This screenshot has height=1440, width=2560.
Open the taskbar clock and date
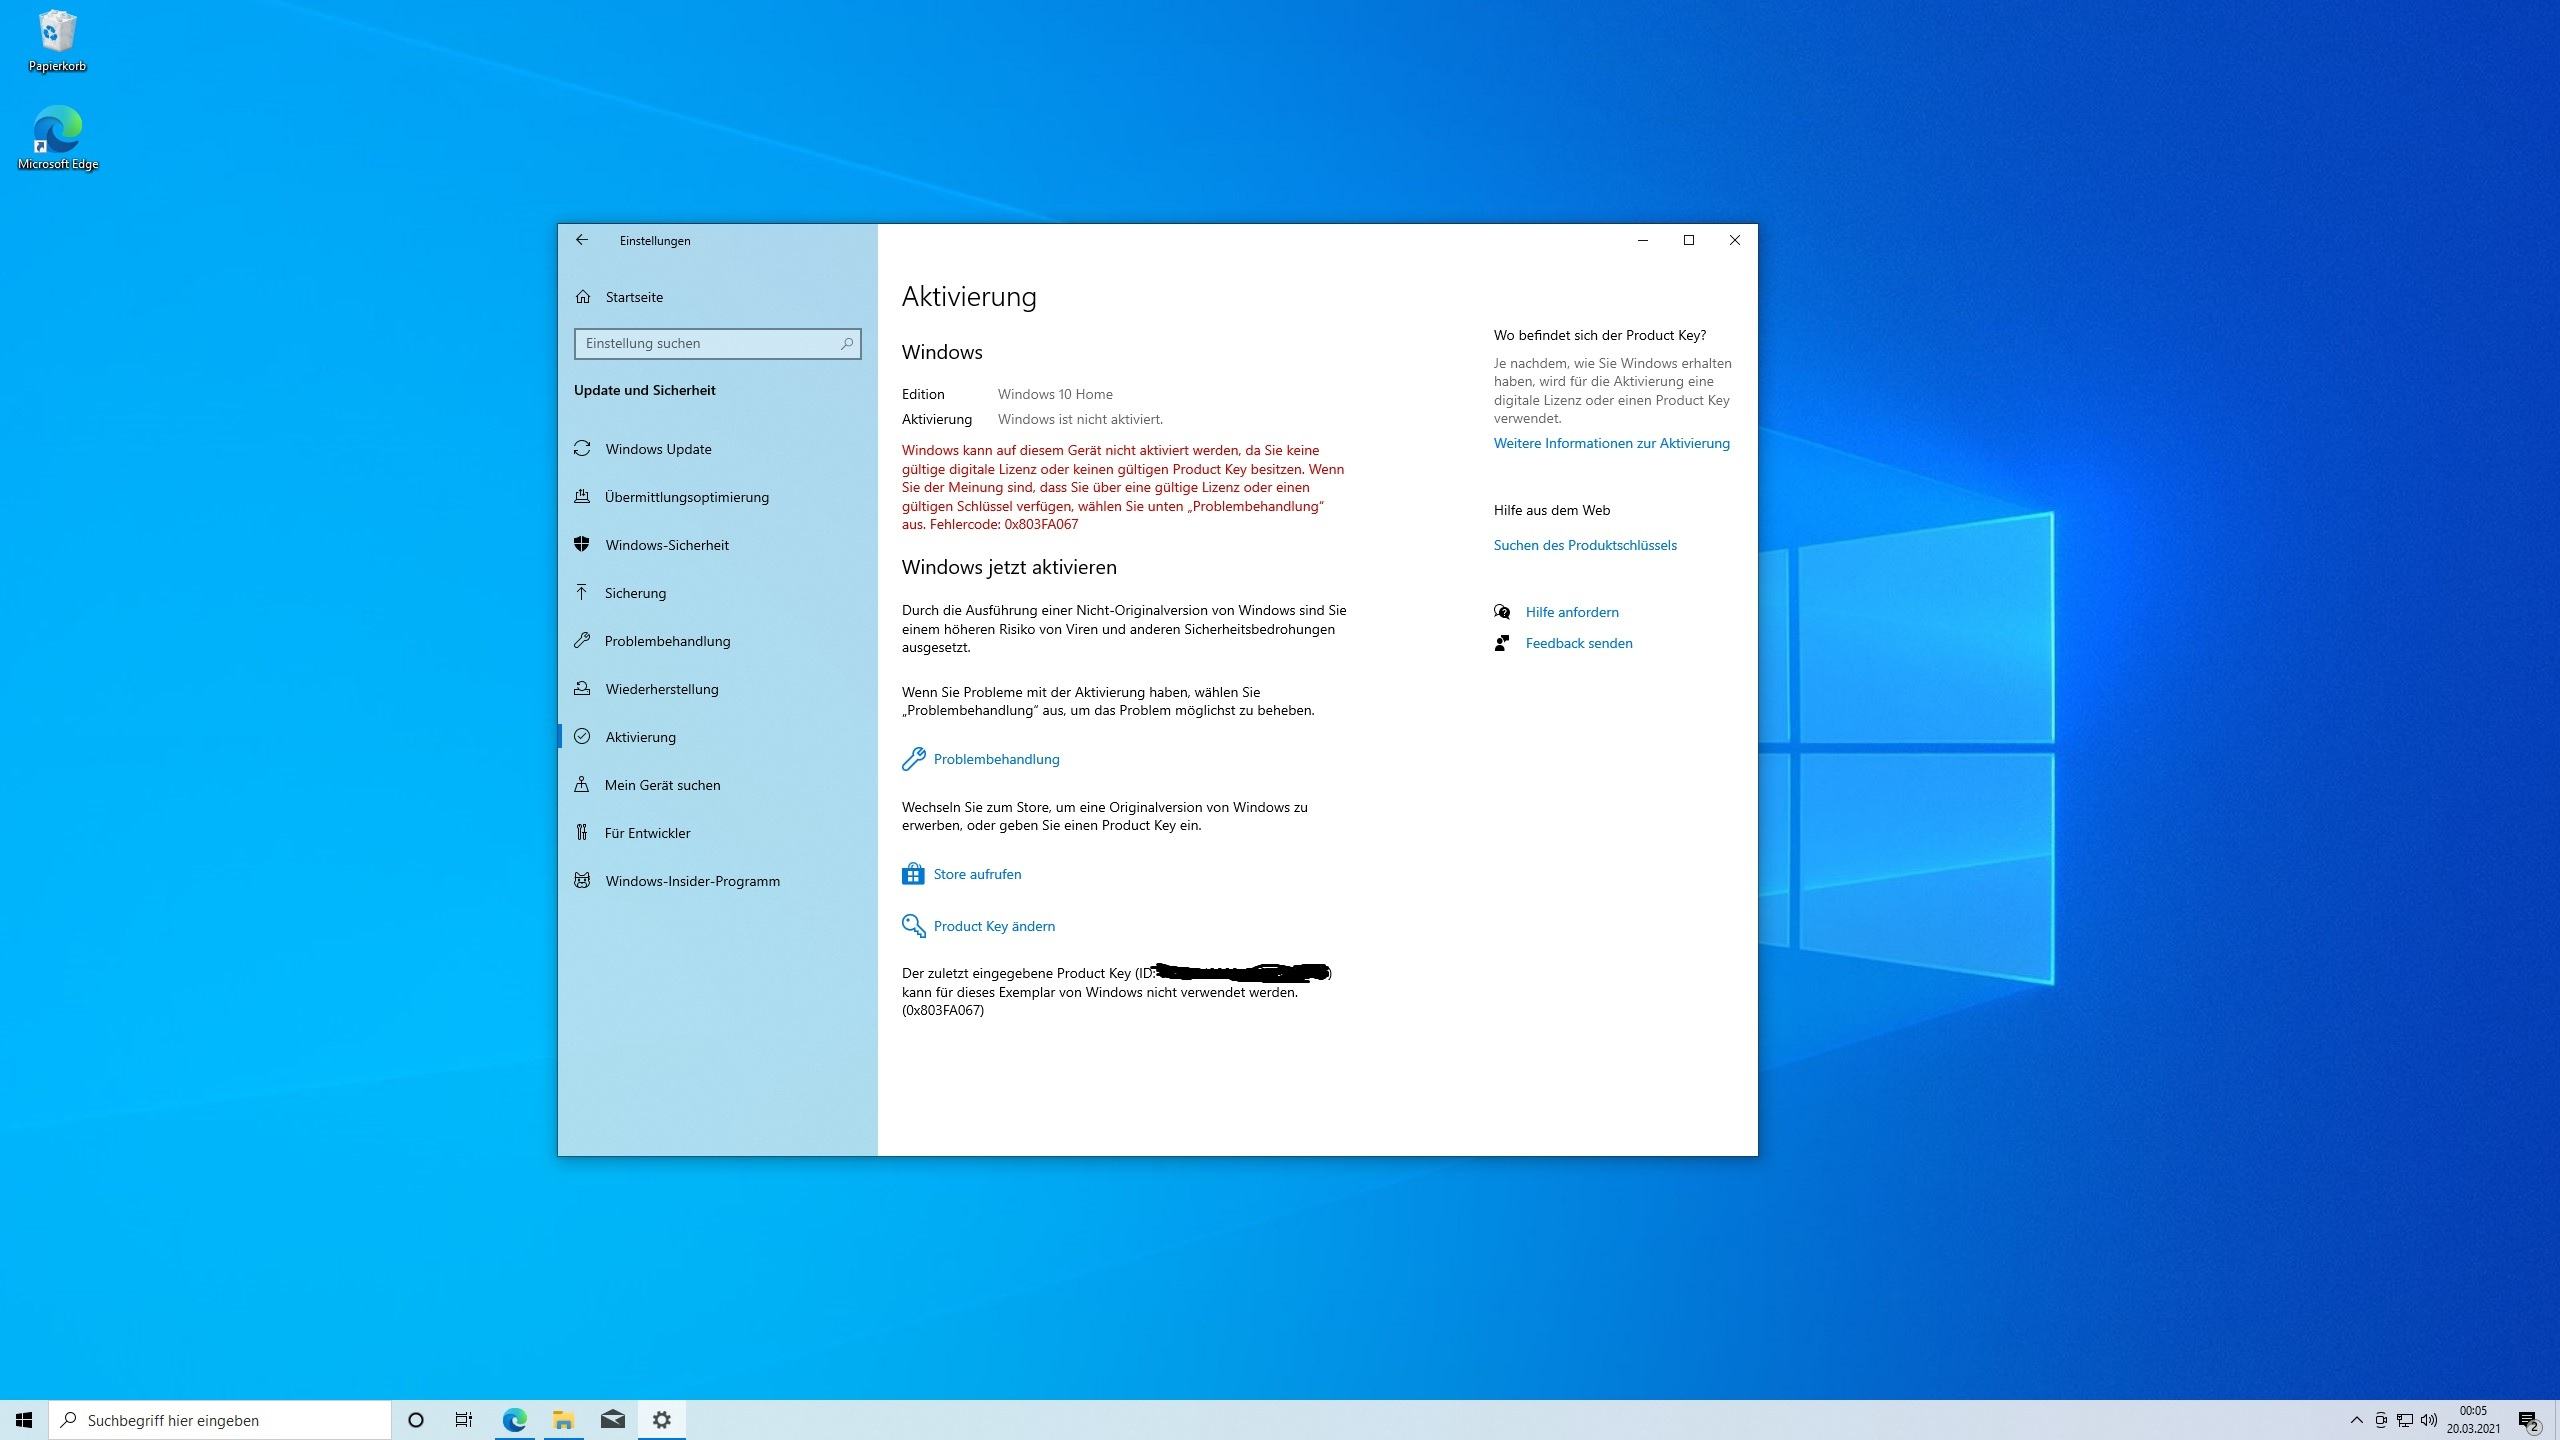(x=2473, y=1420)
